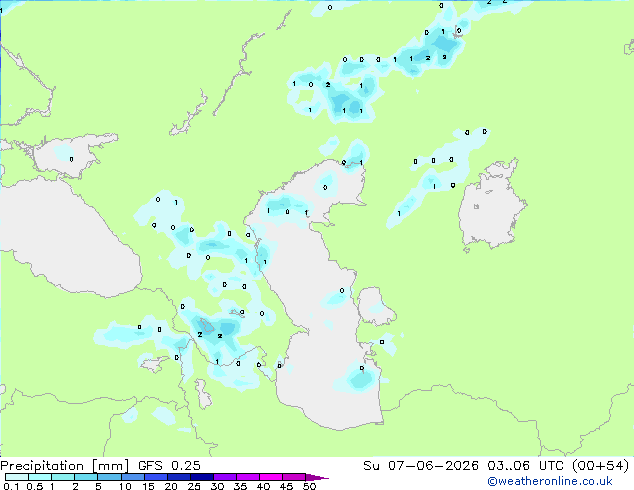Screen dimensions: 634x490
Task: Click the '40' legend scale label
Action: coord(263,486)
